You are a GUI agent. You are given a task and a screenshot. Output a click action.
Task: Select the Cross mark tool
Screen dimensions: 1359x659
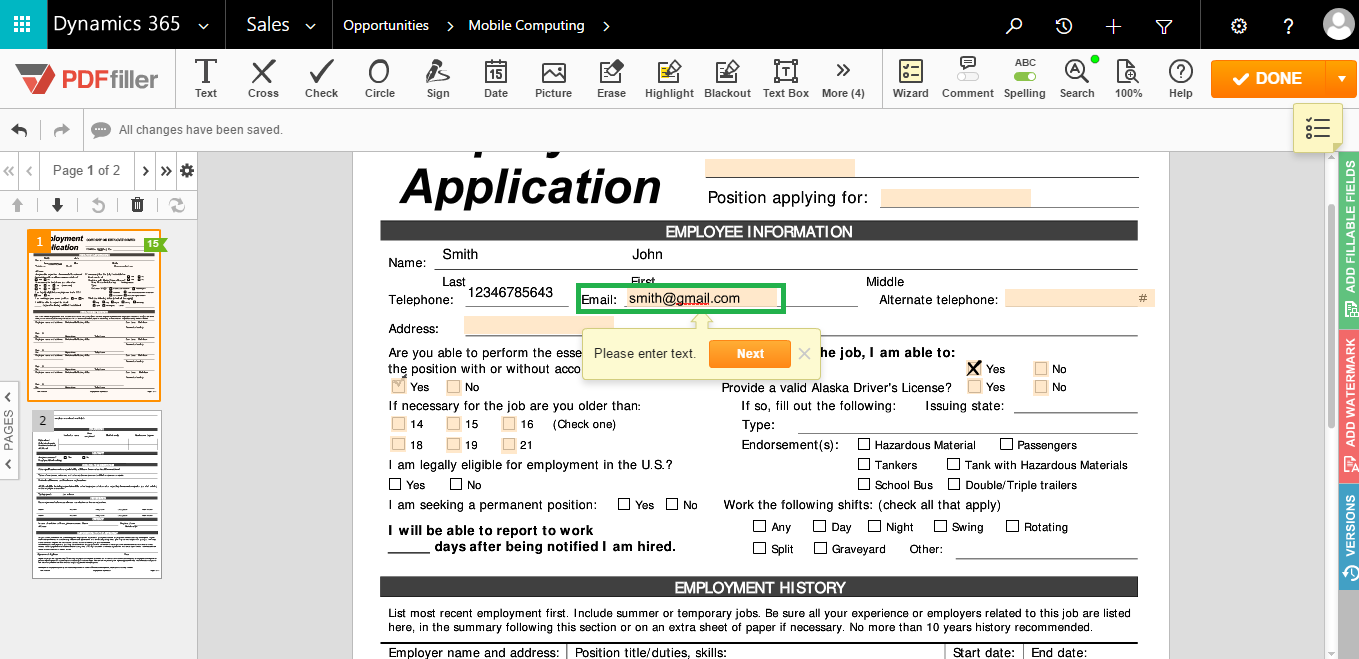pos(264,78)
